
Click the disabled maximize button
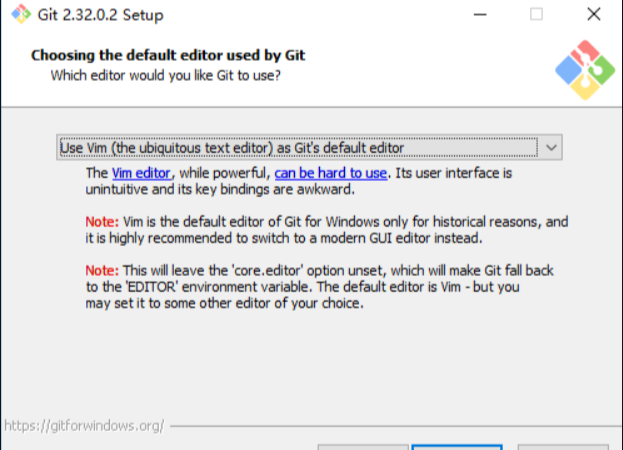536,14
